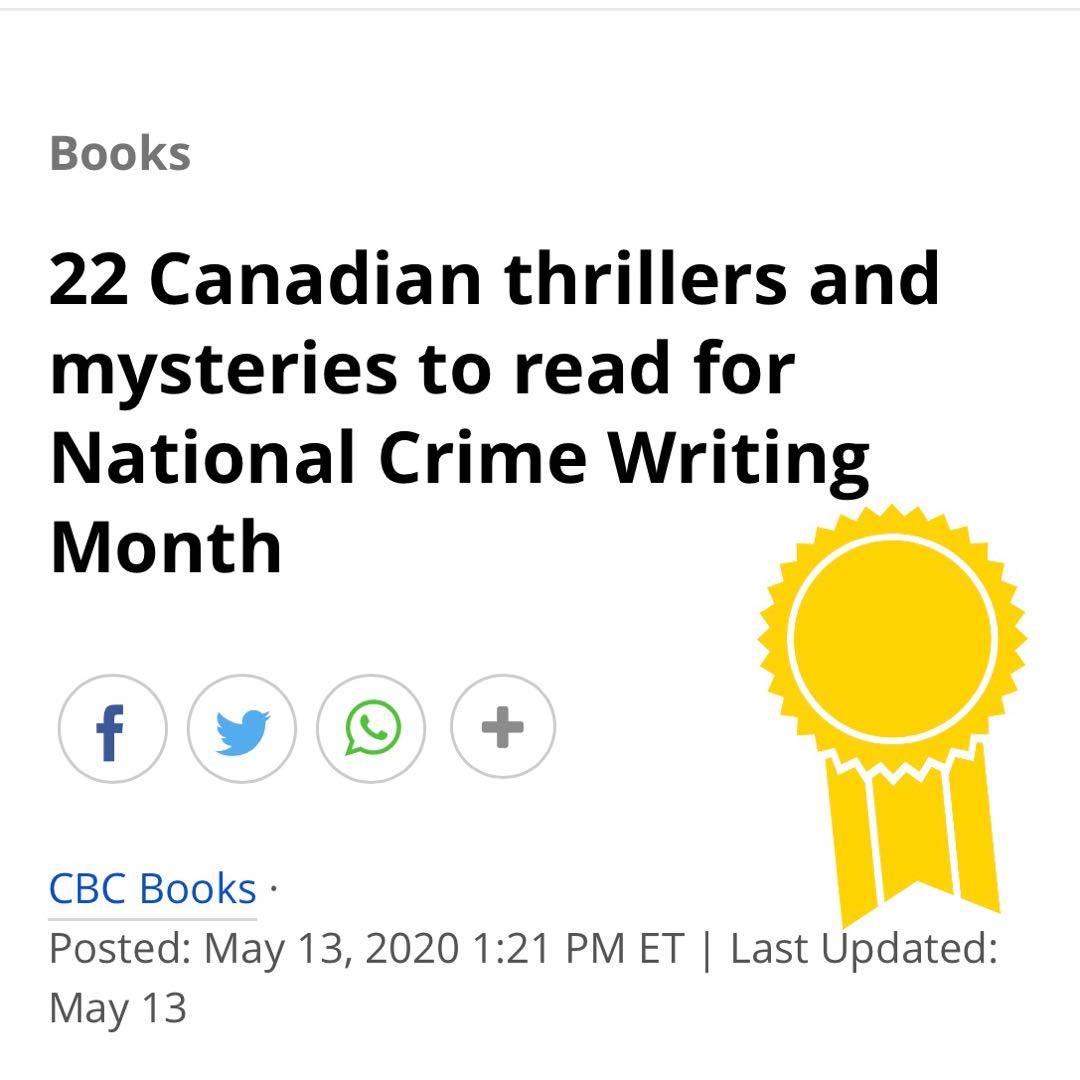Click the "Last Updated:" label

pyautogui.click(x=864, y=948)
